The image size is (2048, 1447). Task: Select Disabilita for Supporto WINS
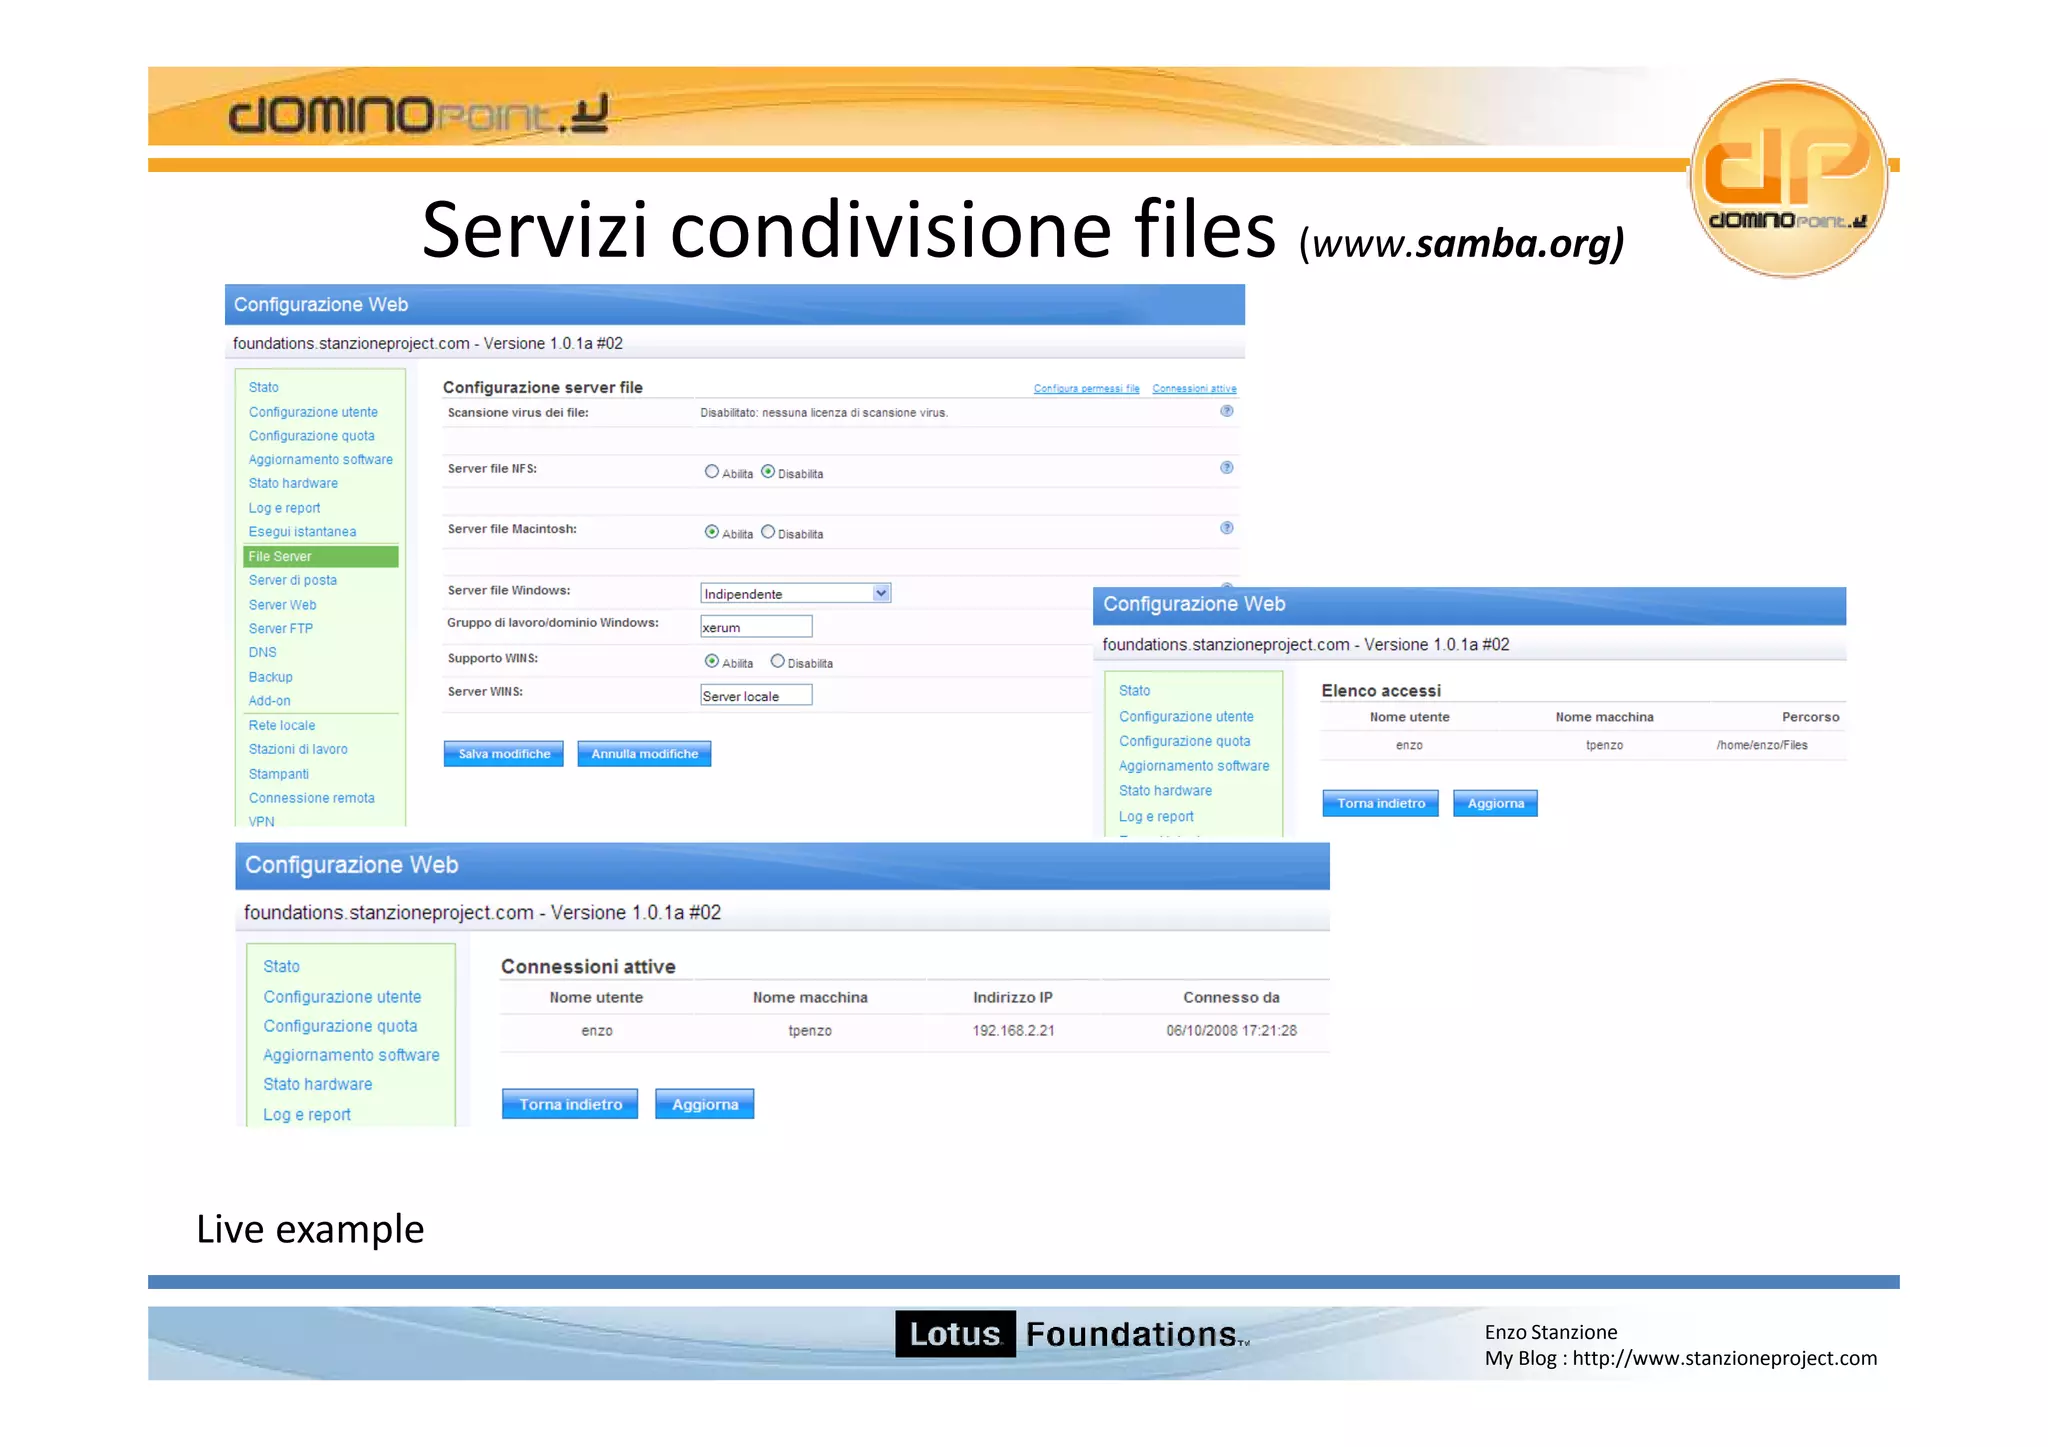pos(777,661)
